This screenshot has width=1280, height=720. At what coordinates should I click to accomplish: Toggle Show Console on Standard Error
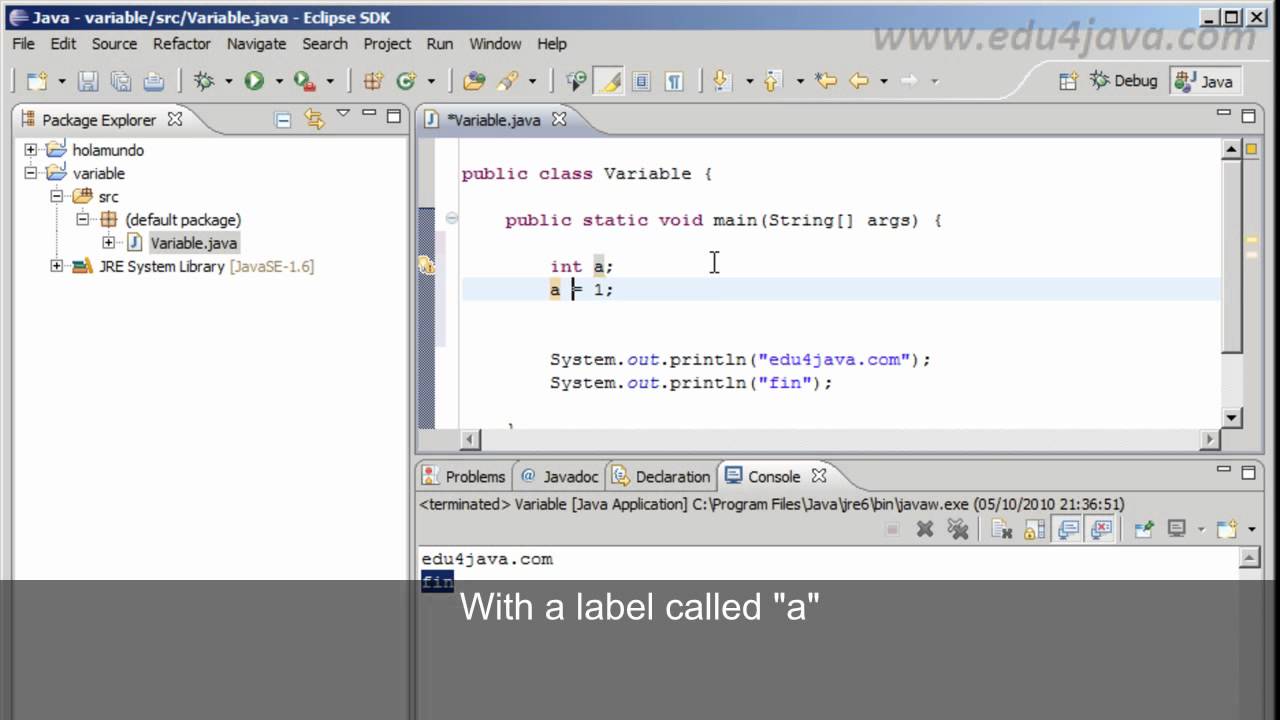point(1101,529)
